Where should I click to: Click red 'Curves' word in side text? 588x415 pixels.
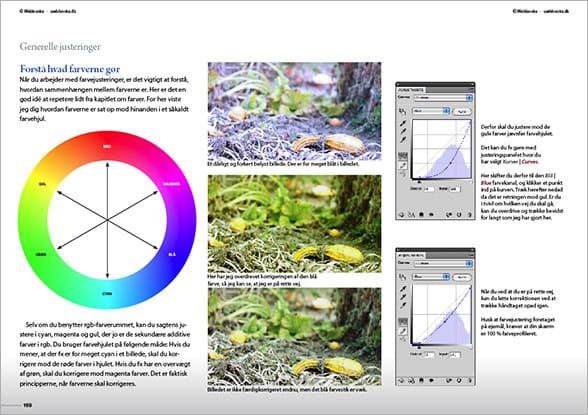coord(530,162)
